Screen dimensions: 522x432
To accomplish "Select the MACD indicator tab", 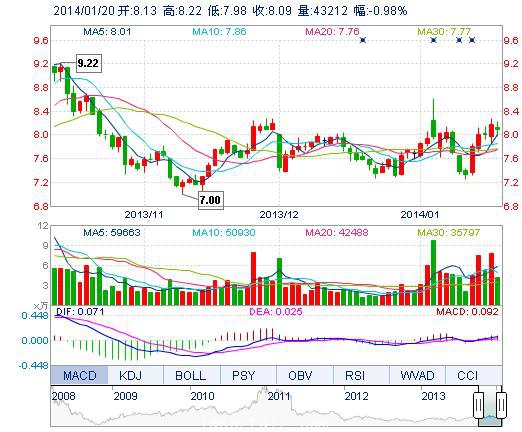I will (79, 375).
